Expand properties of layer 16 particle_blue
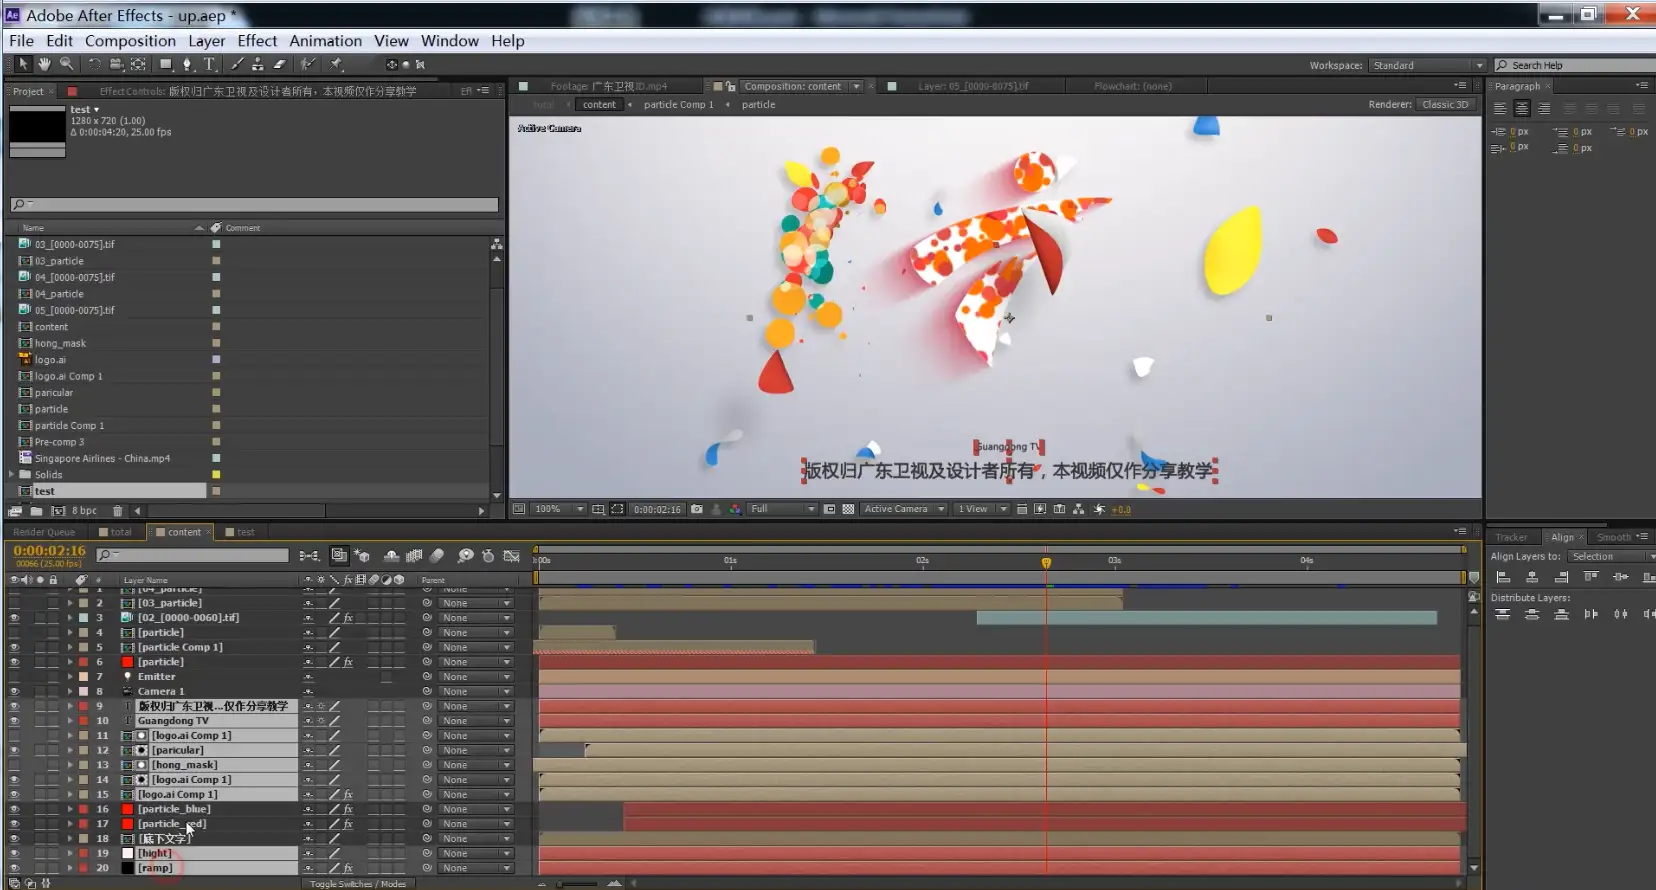Viewport: 1656px width, 890px height. coord(70,809)
